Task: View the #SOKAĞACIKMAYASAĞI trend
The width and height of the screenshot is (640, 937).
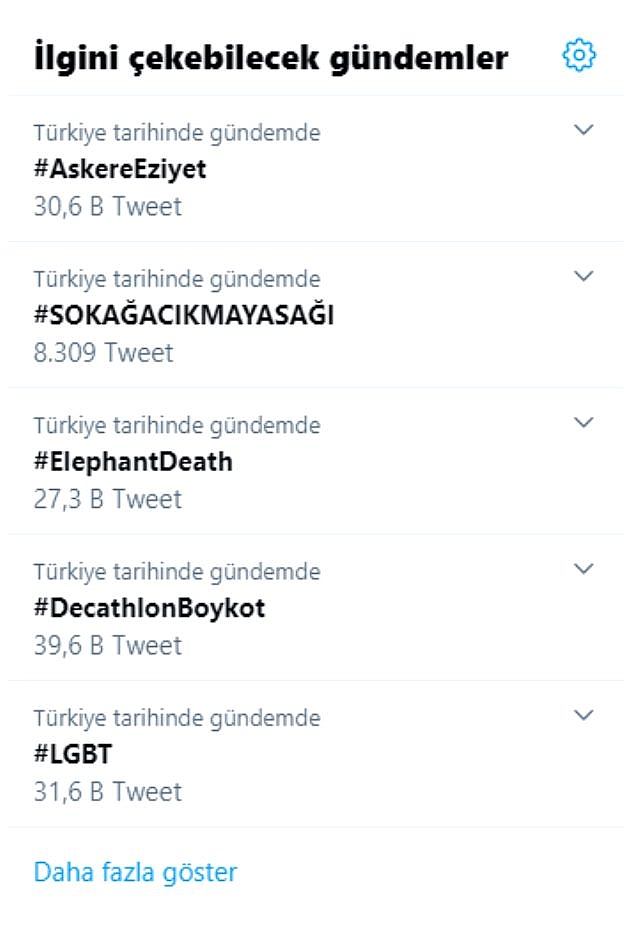Action: pos(184,315)
